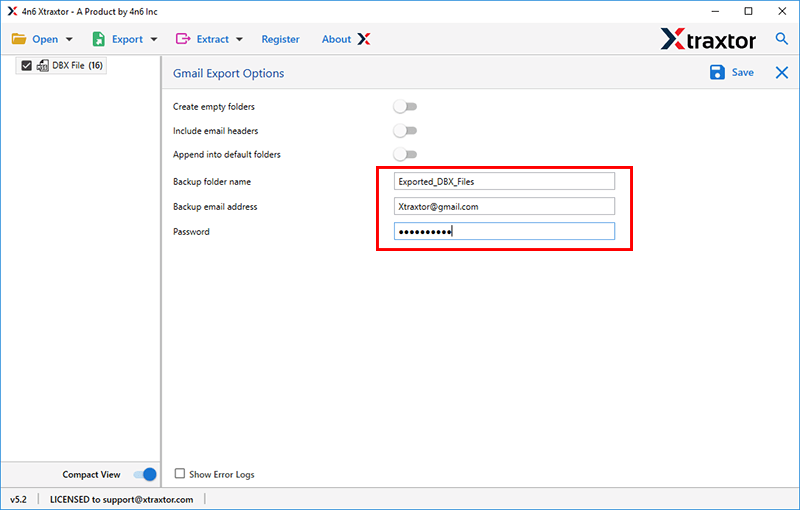
Task: Toggle Include email headers switch
Action: [405, 131]
